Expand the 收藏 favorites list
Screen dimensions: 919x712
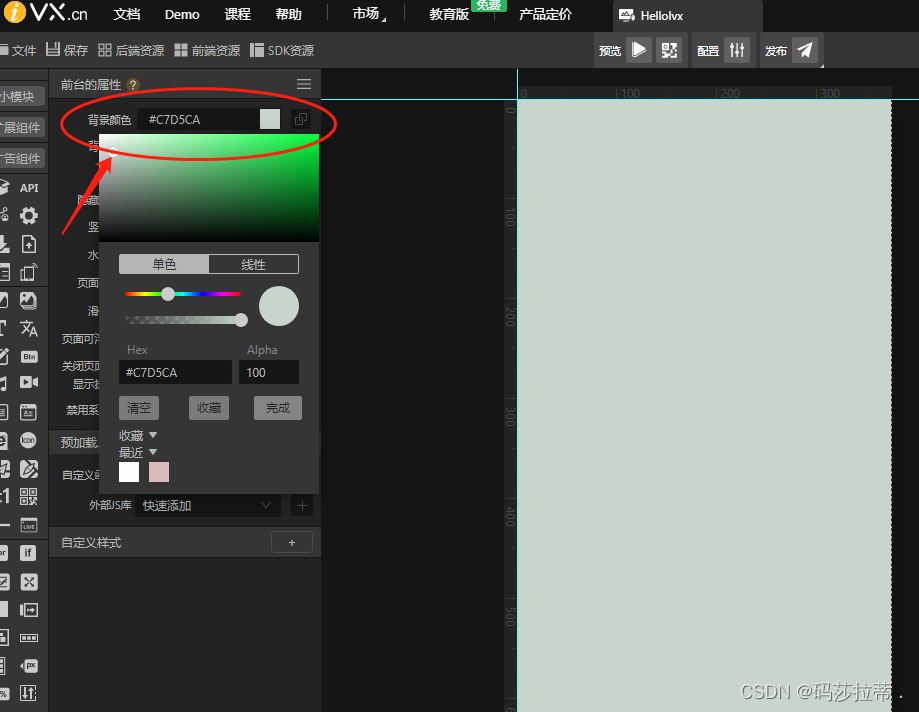pyautogui.click(x=138, y=435)
